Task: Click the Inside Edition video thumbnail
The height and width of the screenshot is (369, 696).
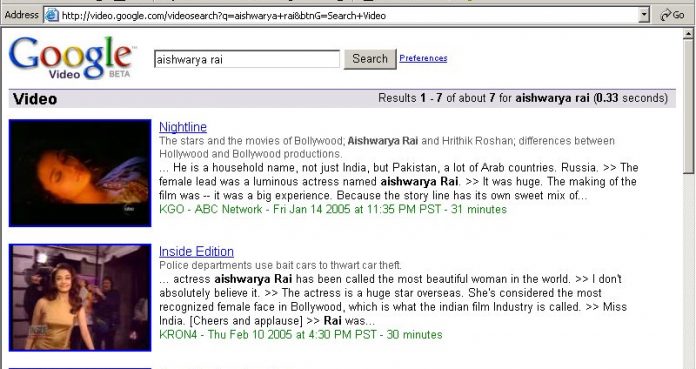Action: click(x=80, y=298)
